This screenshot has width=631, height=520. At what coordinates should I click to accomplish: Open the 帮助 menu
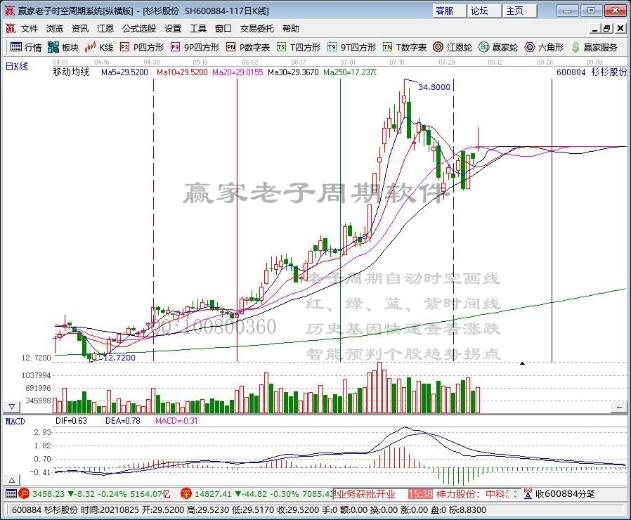291,28
